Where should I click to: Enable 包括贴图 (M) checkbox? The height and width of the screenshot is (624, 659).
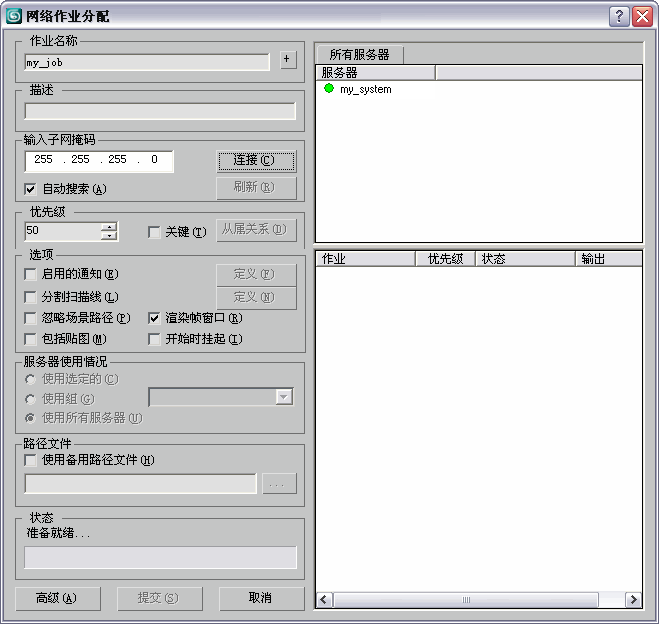tap(30, 339)
